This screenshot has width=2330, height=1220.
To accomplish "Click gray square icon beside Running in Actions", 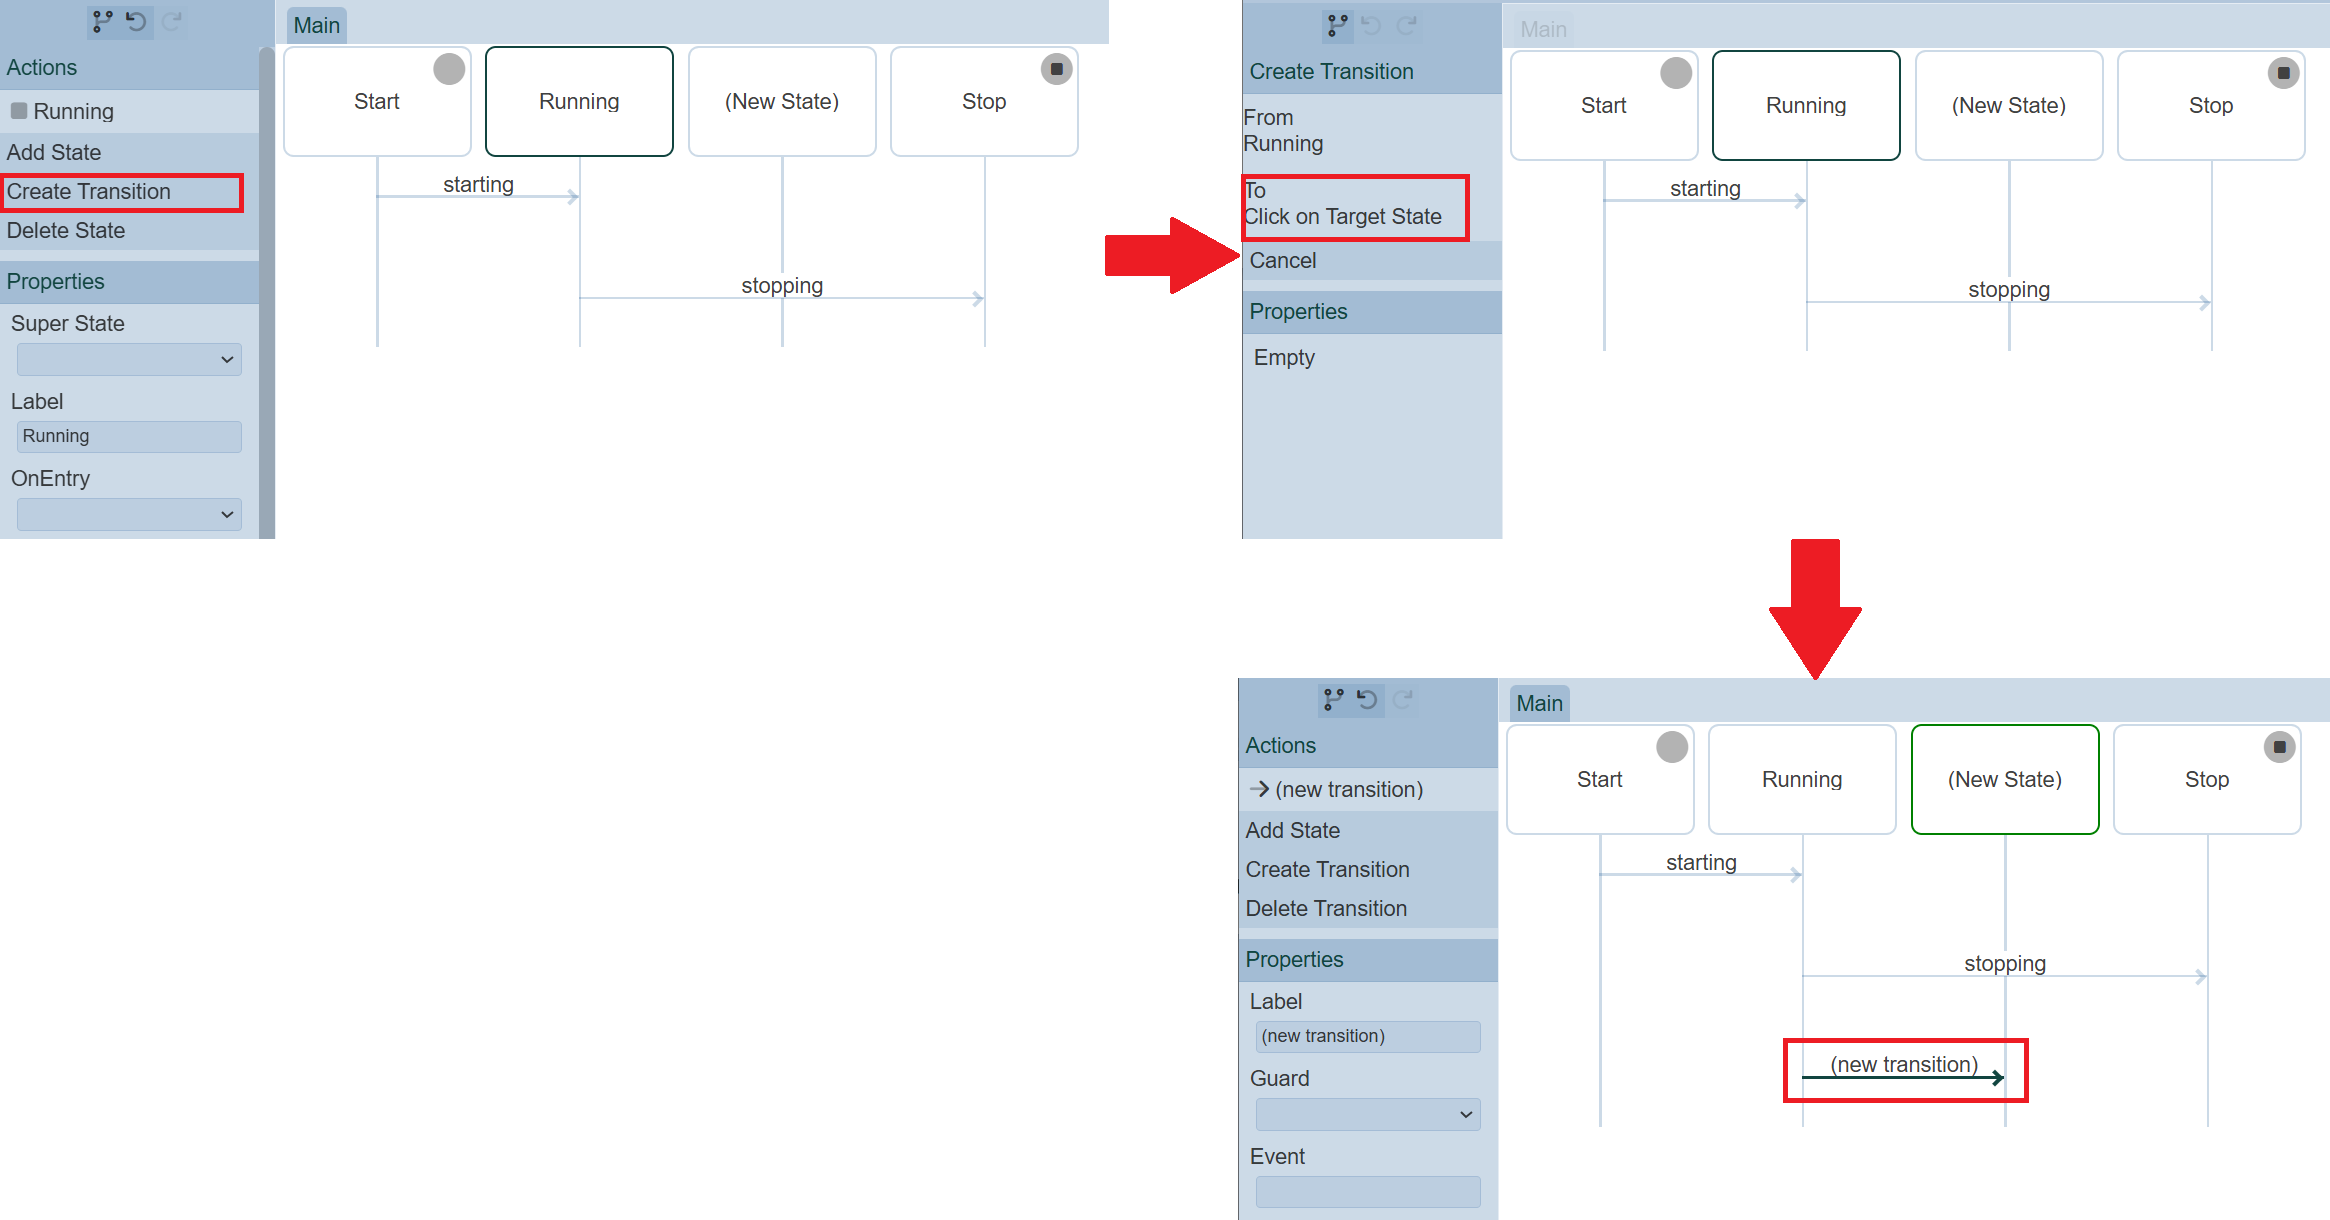I will coord(19,111).
